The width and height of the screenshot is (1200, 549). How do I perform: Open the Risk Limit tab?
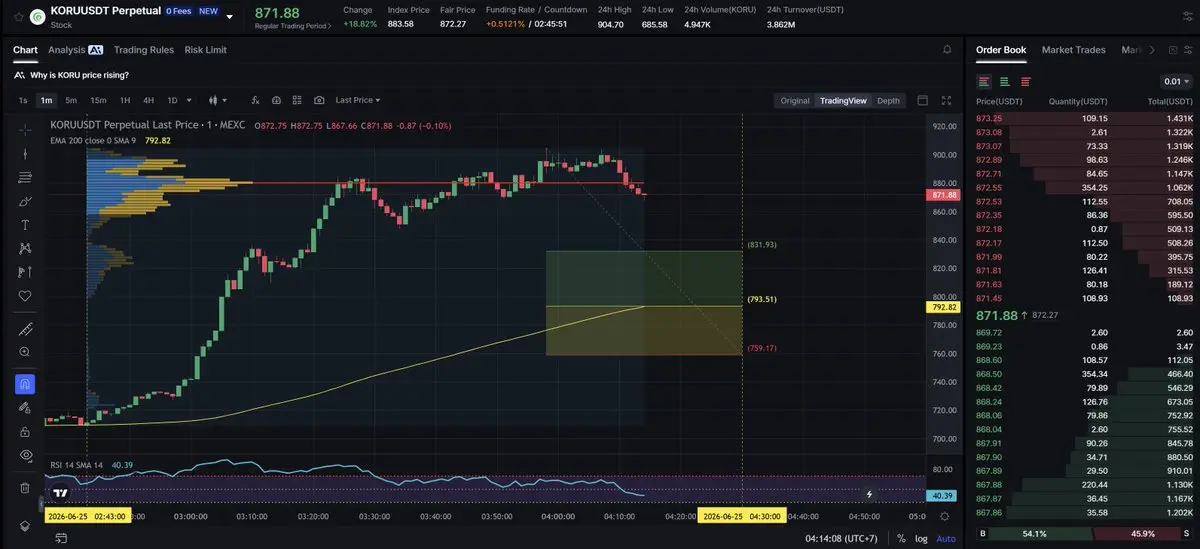(206, 50)
